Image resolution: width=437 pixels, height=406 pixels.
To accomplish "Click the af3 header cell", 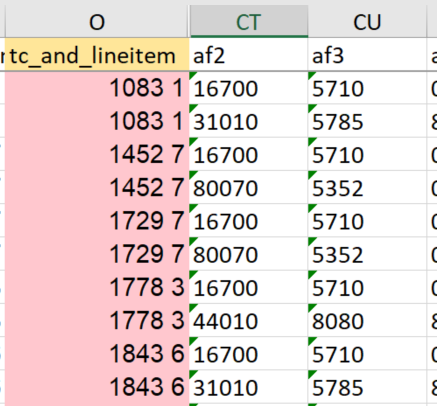I will [x=367, y=55].
